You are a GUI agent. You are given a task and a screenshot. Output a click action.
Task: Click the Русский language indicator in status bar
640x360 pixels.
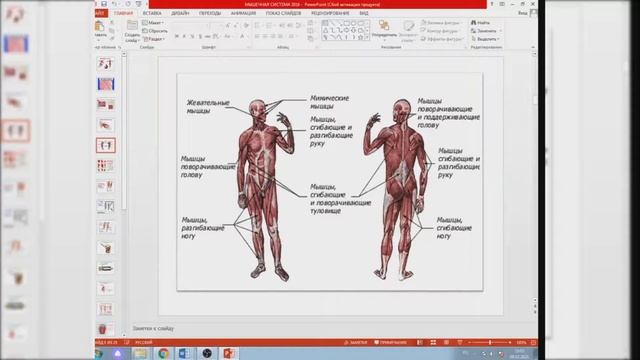click(144, 342)
